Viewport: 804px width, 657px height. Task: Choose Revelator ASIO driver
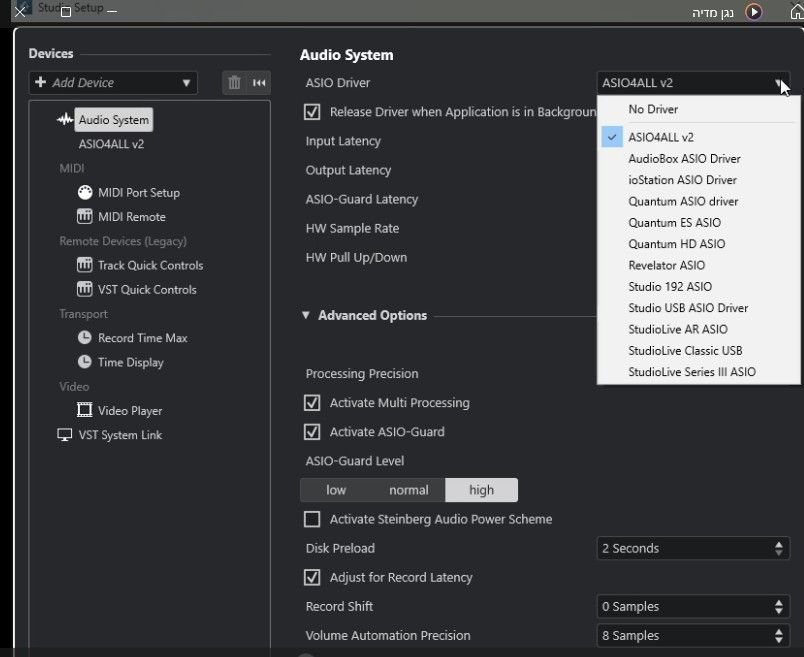pyautogui.click(x=699, y=265)
